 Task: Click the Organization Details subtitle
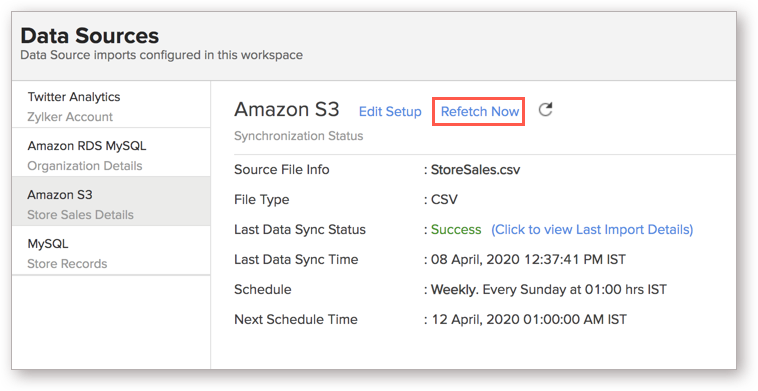click(x=85, y=166)
